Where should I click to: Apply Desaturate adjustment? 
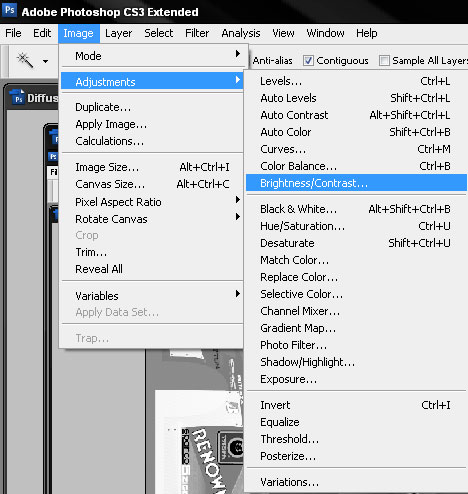(356, 243)
